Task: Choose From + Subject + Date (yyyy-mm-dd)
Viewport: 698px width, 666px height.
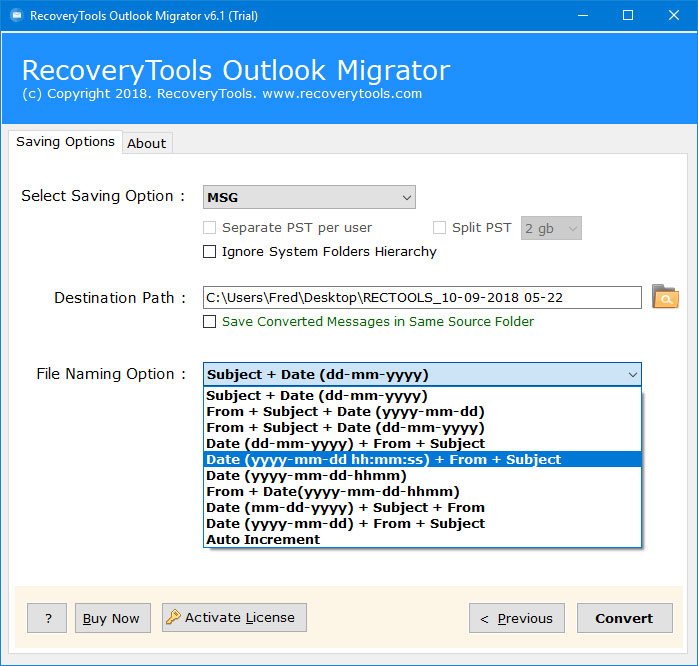Action: 422,411
